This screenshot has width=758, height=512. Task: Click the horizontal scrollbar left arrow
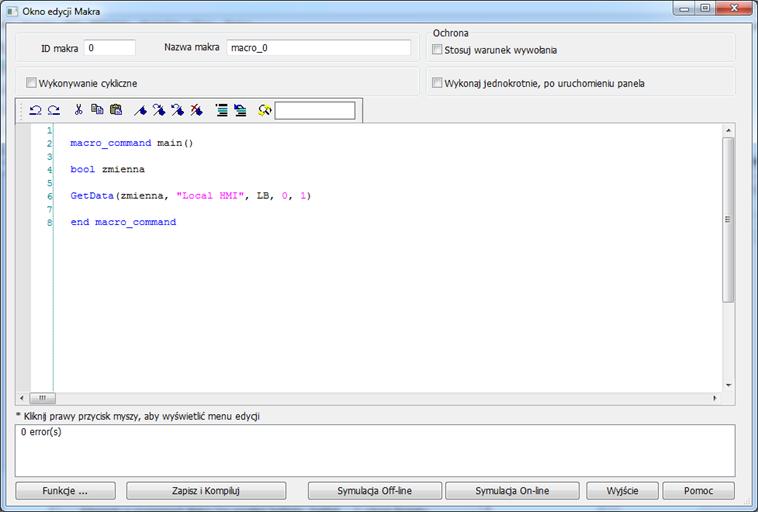tap(22, 398)
